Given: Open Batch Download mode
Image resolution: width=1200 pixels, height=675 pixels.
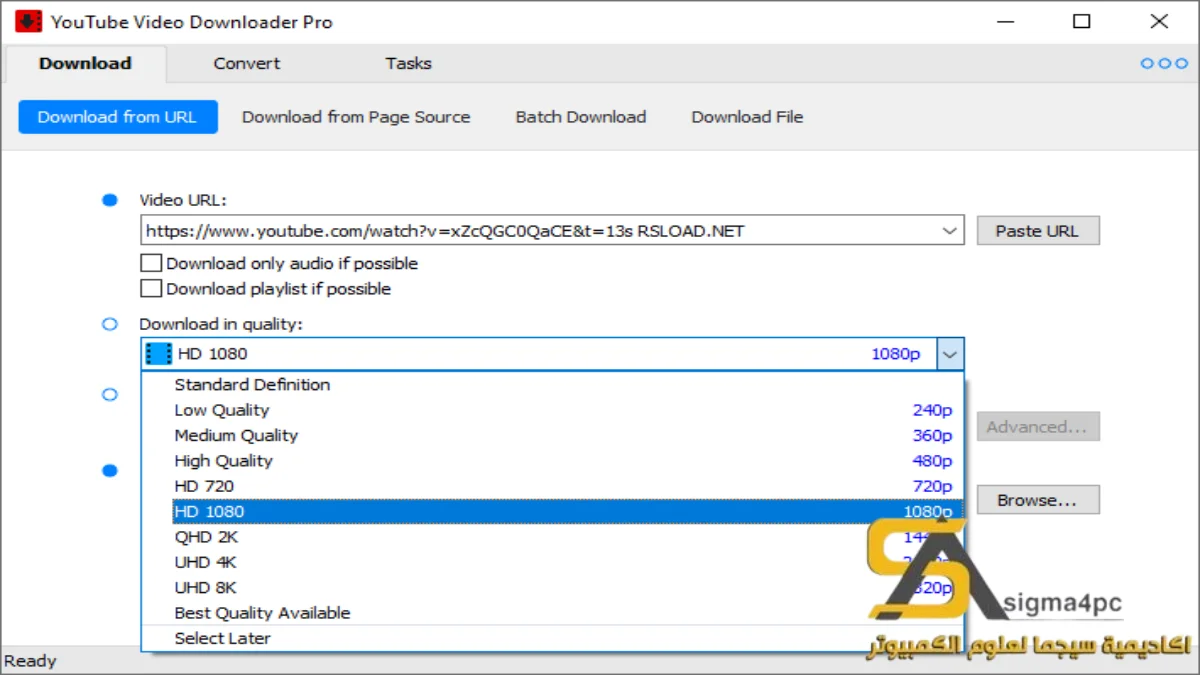Looking at the screenshot, I should coord(581,117).
